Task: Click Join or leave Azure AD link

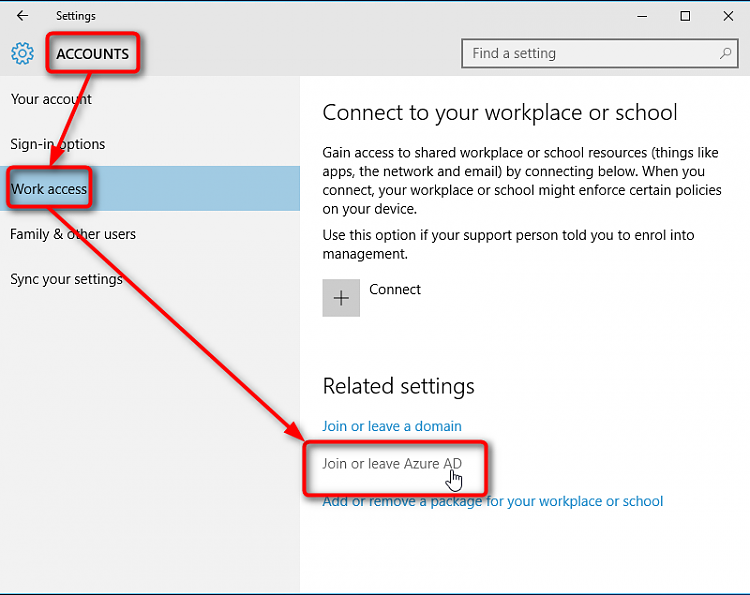Action: point(392,463)
